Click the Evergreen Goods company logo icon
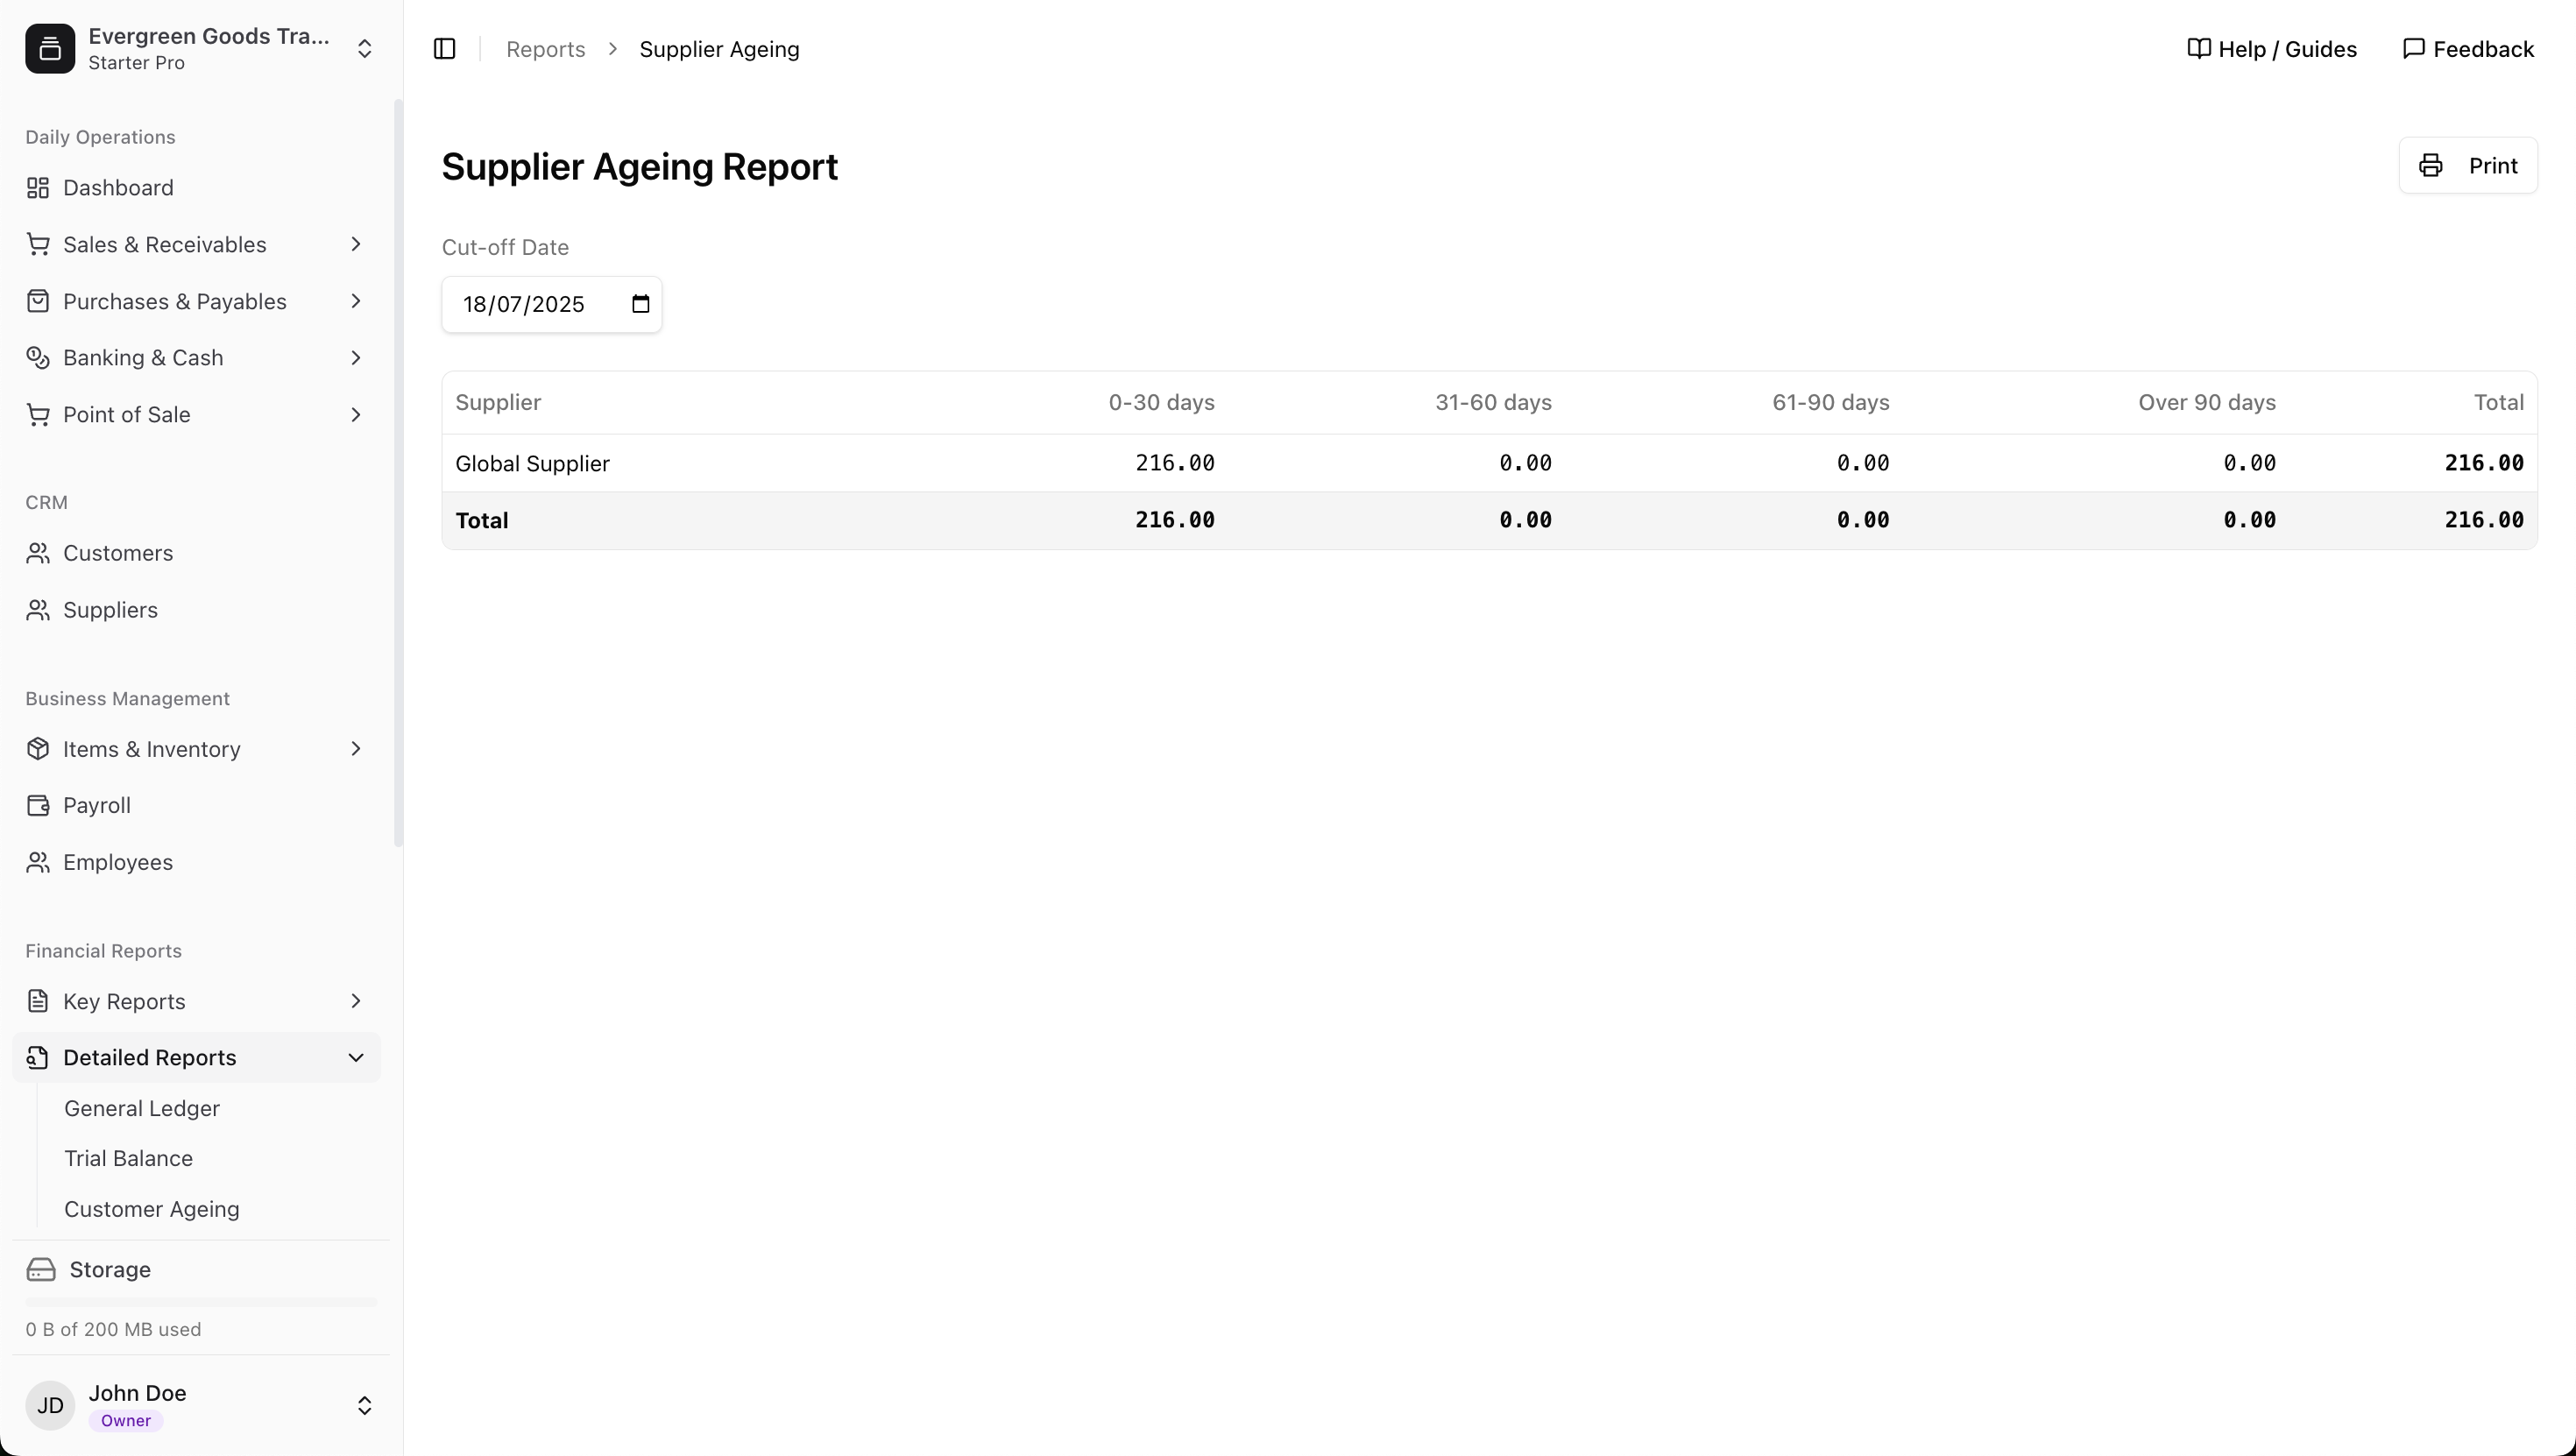 pyautogui.click(x=50, y=49)
